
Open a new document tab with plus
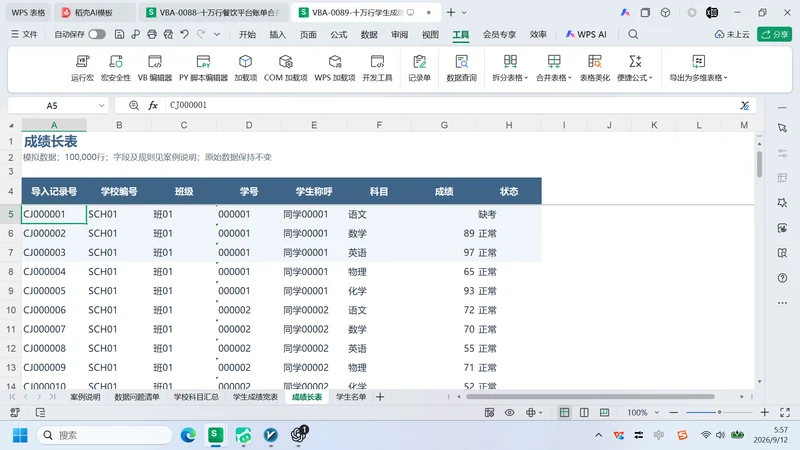click(451, 12)
